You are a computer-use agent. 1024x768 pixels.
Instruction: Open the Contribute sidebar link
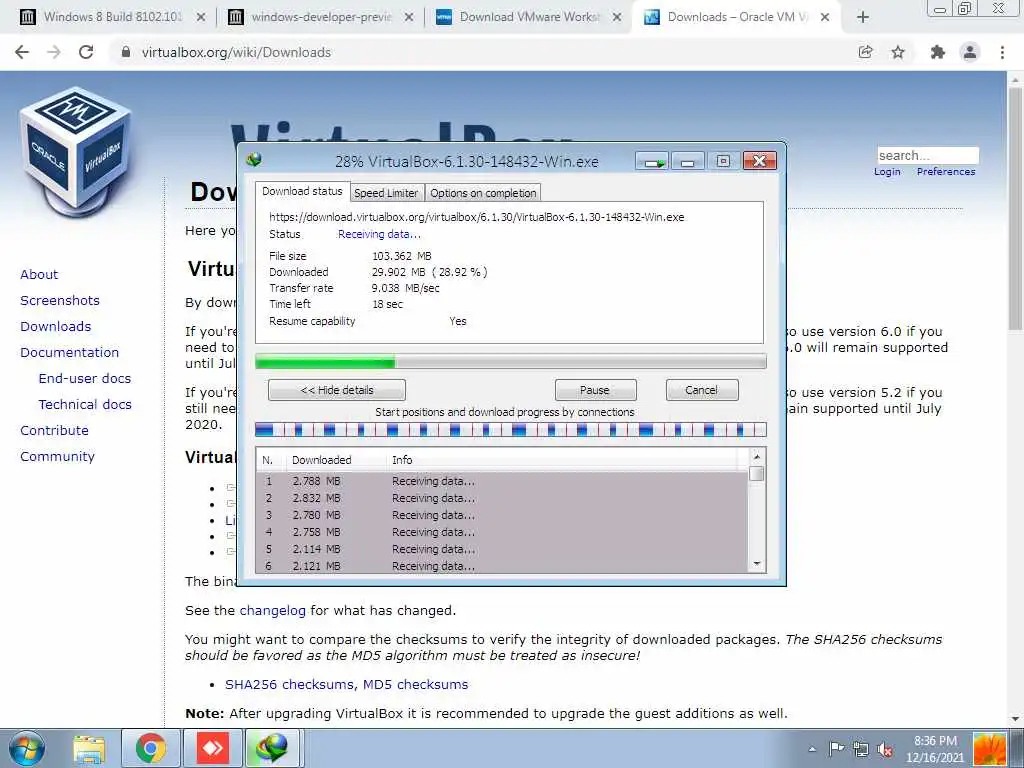click(x=54, y=430)
